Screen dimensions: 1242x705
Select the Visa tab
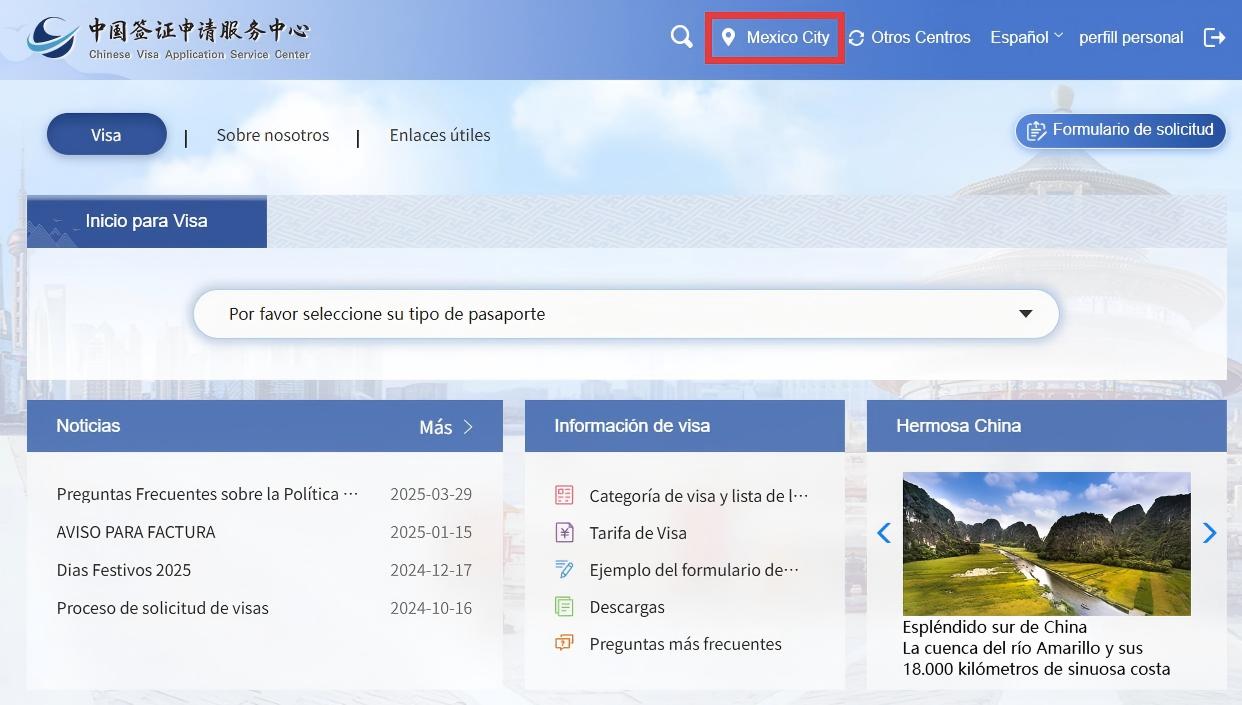tap(106, 135)
